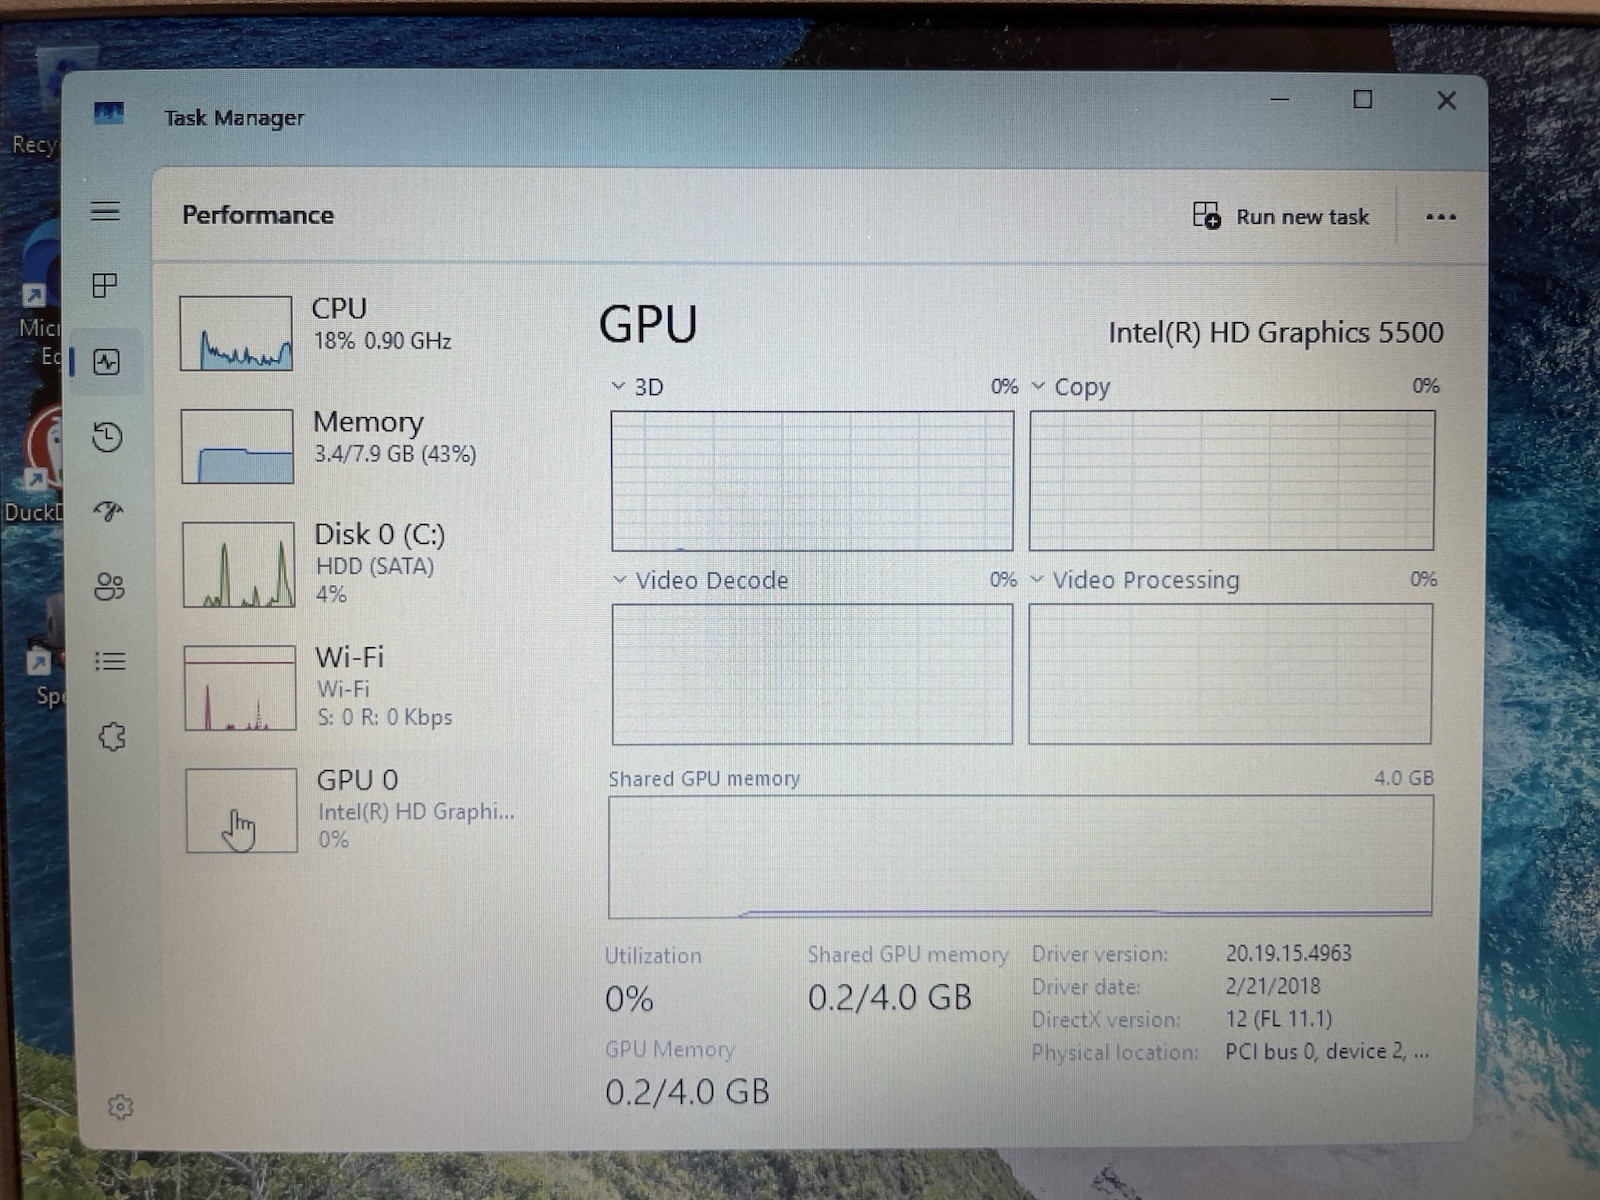
Task: Open the Users page icon
Action: (x=109, y=586)
